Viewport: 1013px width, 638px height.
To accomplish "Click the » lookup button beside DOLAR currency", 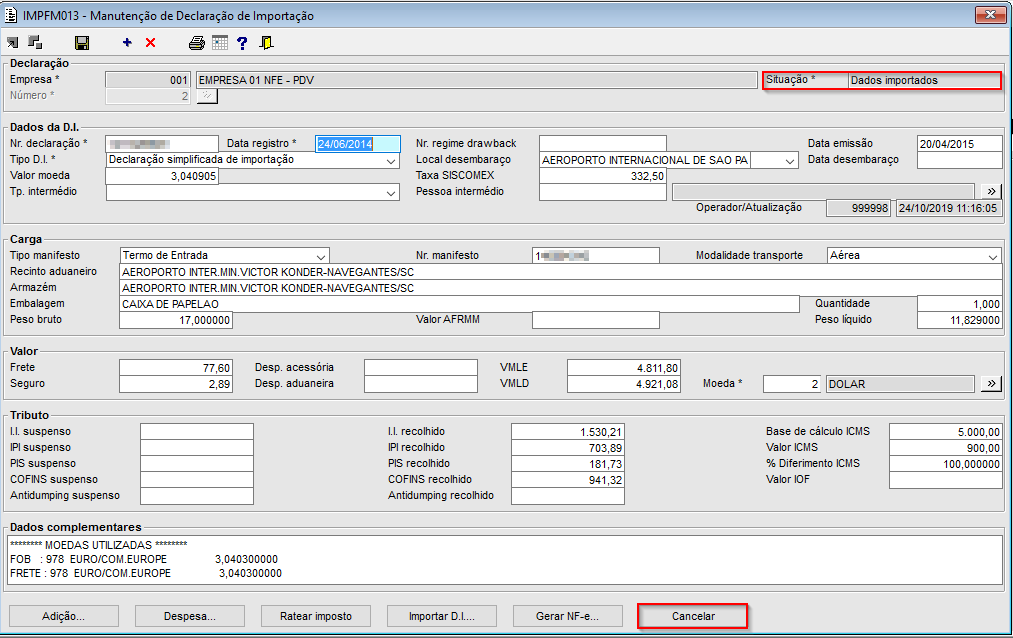I will pos(991,384).
